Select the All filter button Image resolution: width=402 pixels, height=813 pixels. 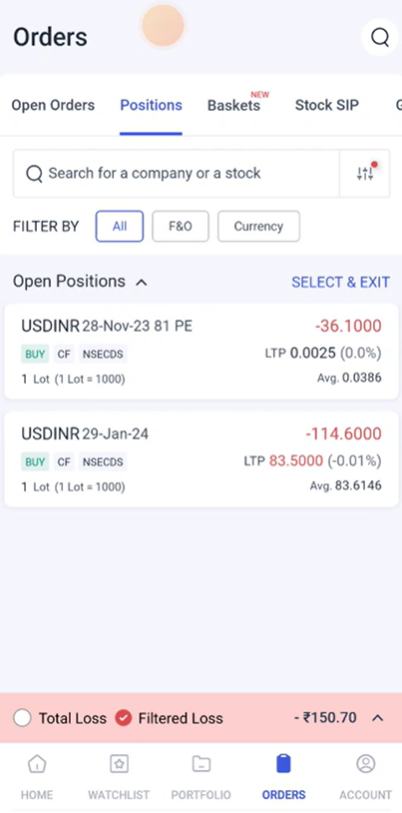119,226
